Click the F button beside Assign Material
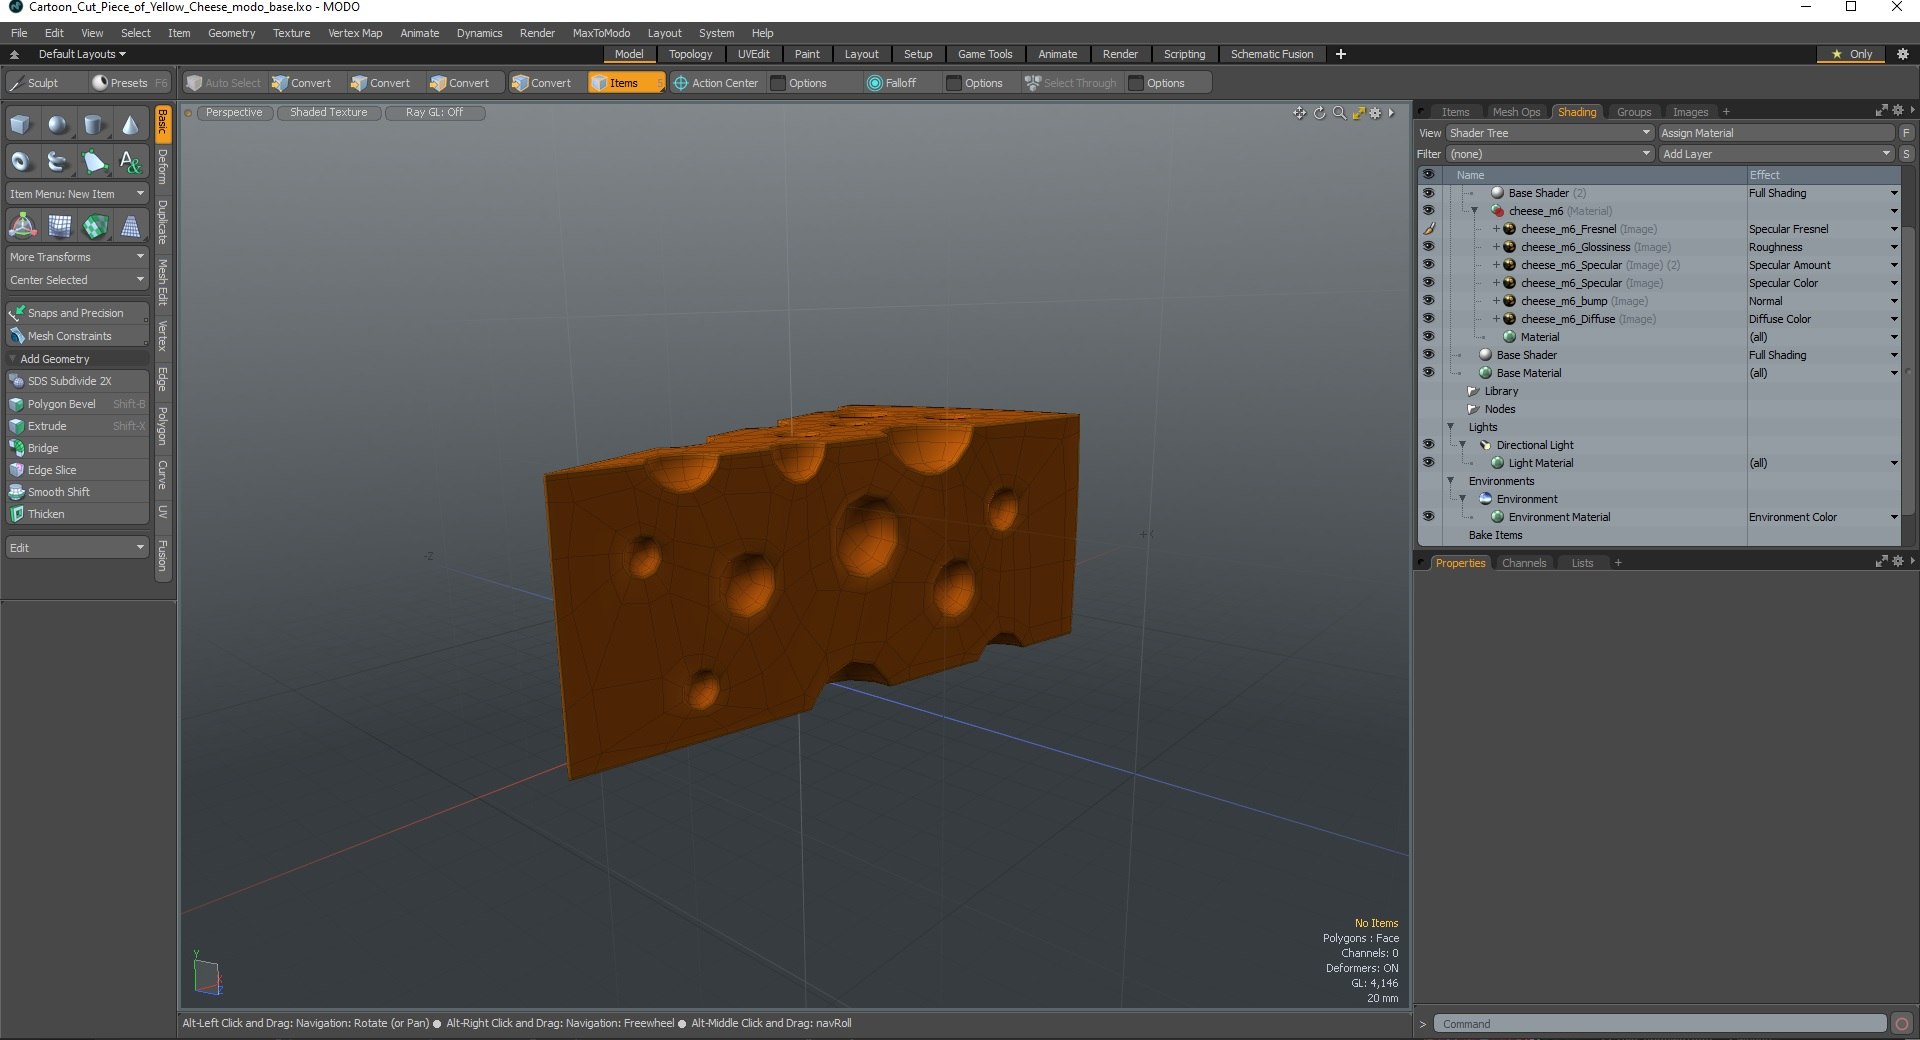The image size is (1920, 1040). [x=1906, y=133]
